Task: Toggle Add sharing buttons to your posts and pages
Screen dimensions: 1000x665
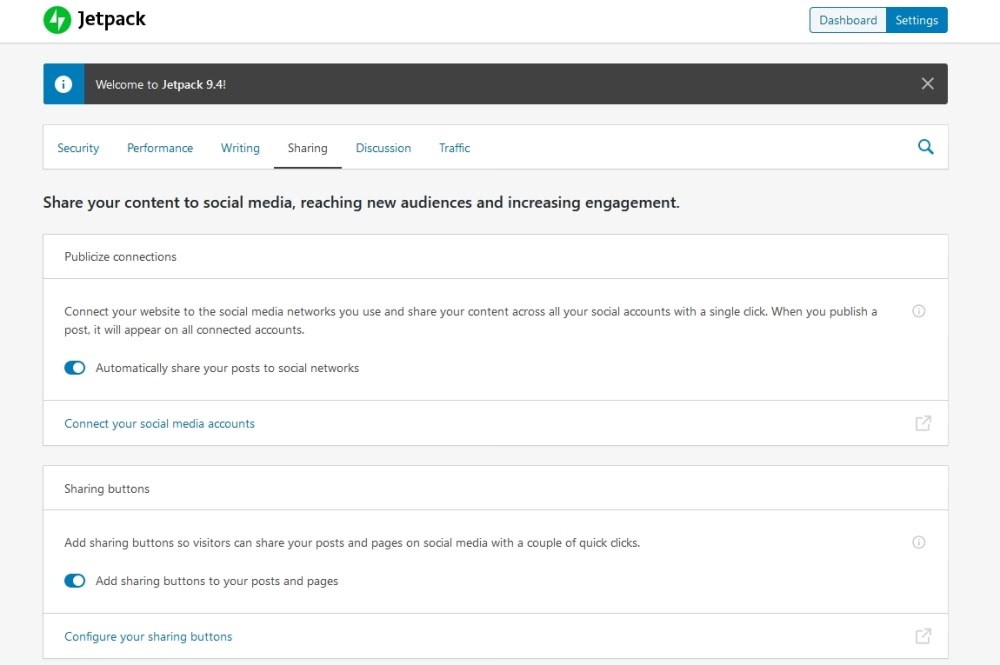Action: 75,581
